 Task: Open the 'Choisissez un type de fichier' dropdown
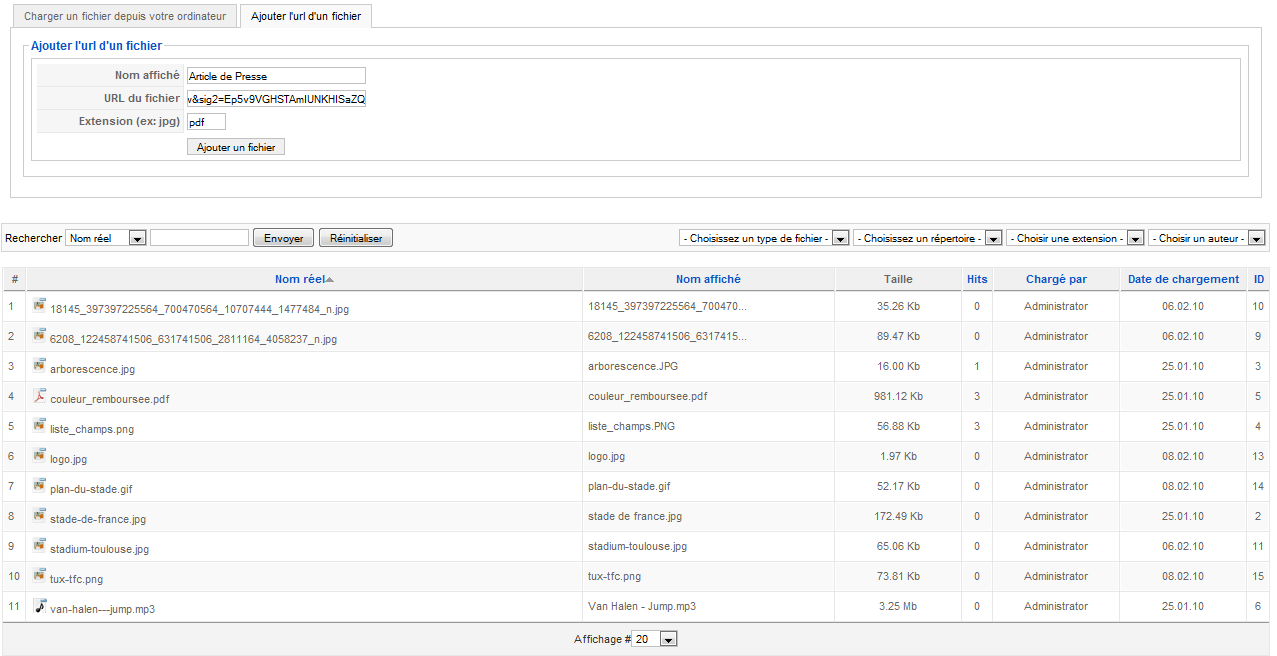click(764, 238)
